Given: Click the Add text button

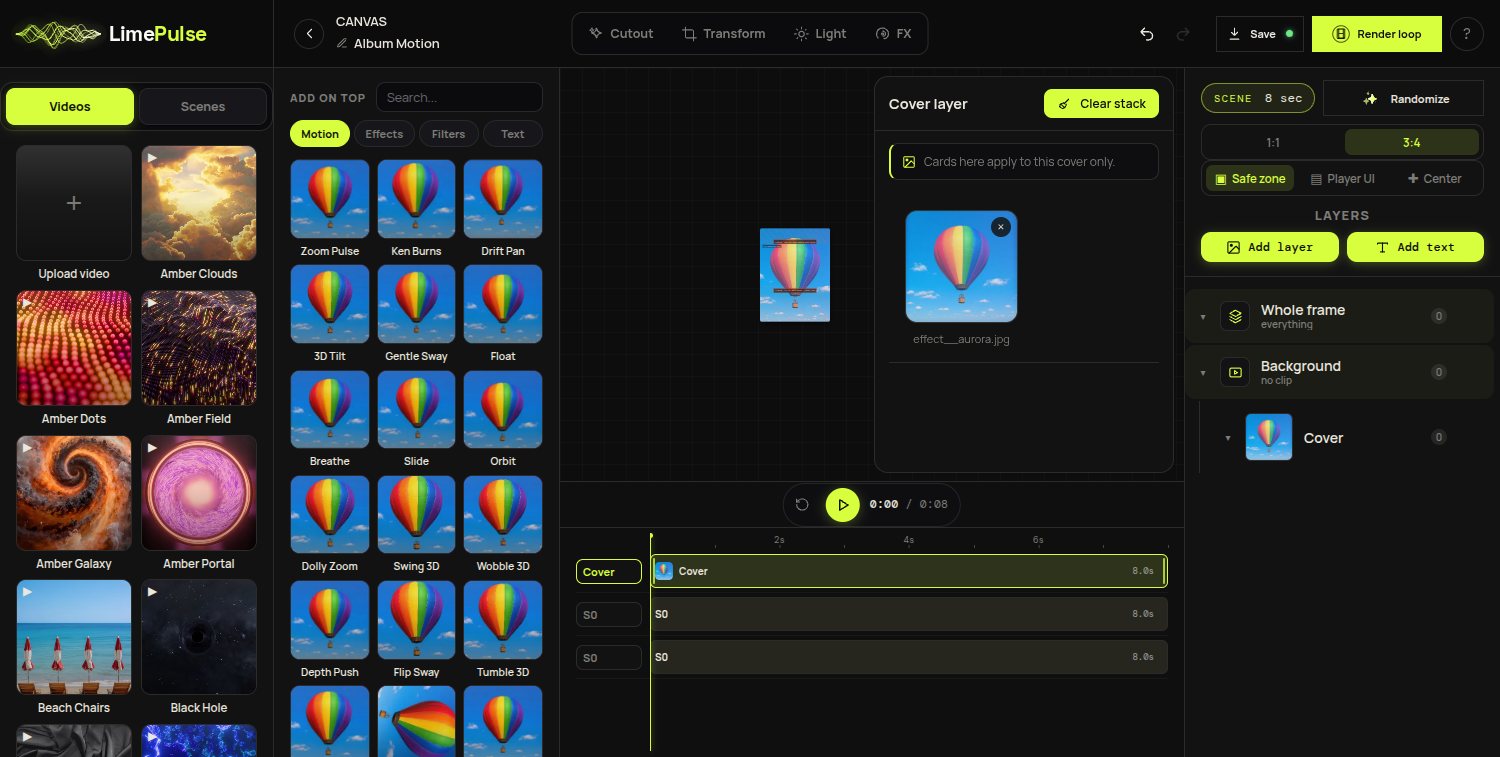Looking at the screenshot, I should click(1415, 247).
